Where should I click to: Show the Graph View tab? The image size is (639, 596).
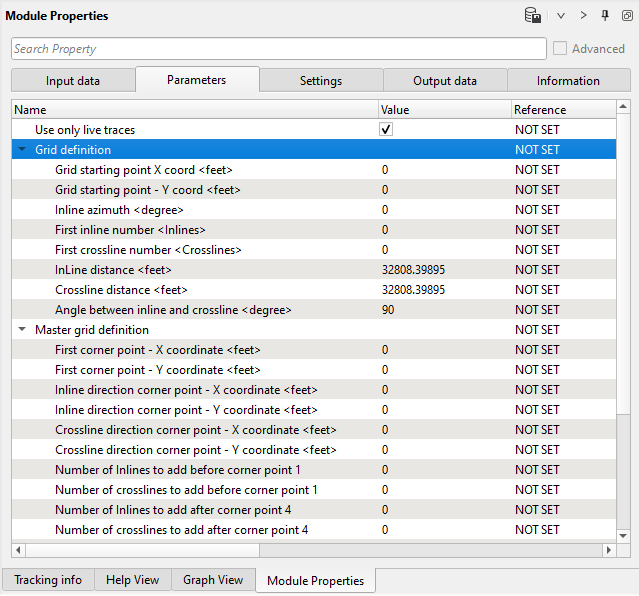tap(213, 580)
